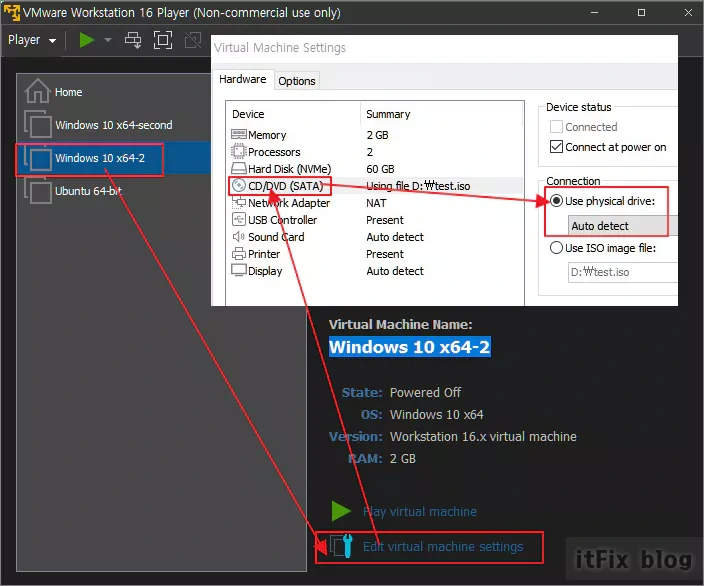Click the Virtual Machine Name field
Screen dimensions: 704x586
tap(409, 347)
